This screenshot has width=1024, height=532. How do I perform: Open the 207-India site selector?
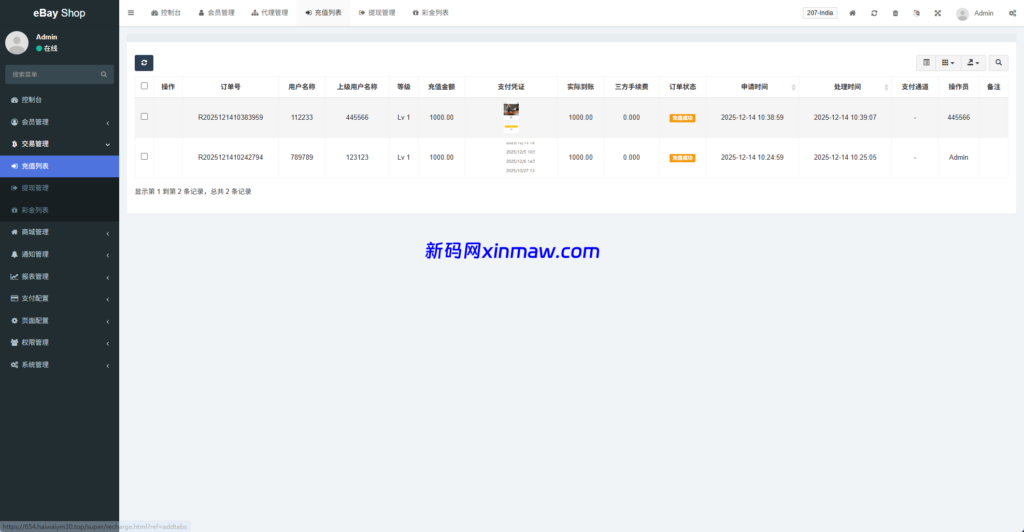pos(820,13)
